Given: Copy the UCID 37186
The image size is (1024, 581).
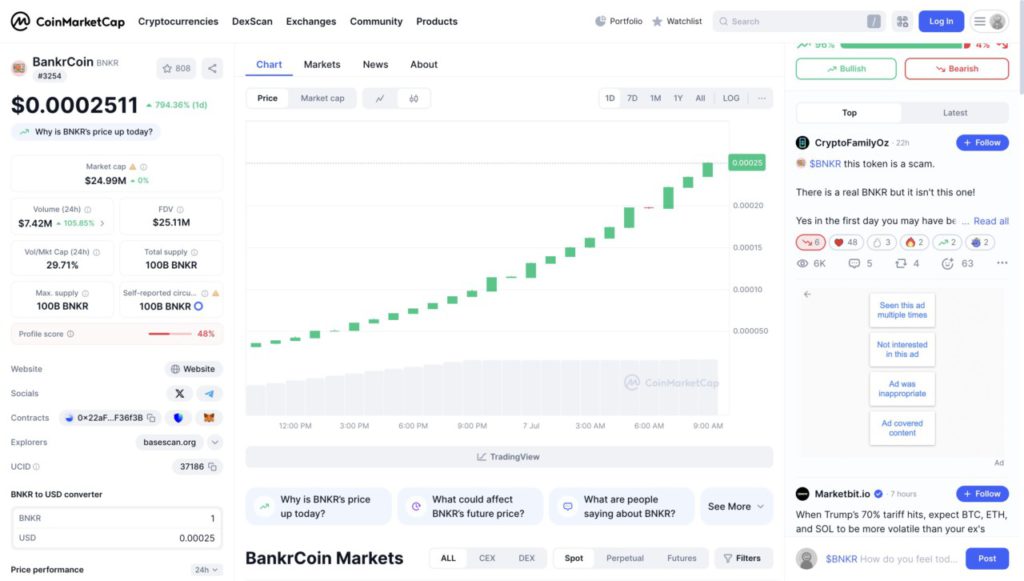Looking at the screenshot, I should click(x=212, y=467).
